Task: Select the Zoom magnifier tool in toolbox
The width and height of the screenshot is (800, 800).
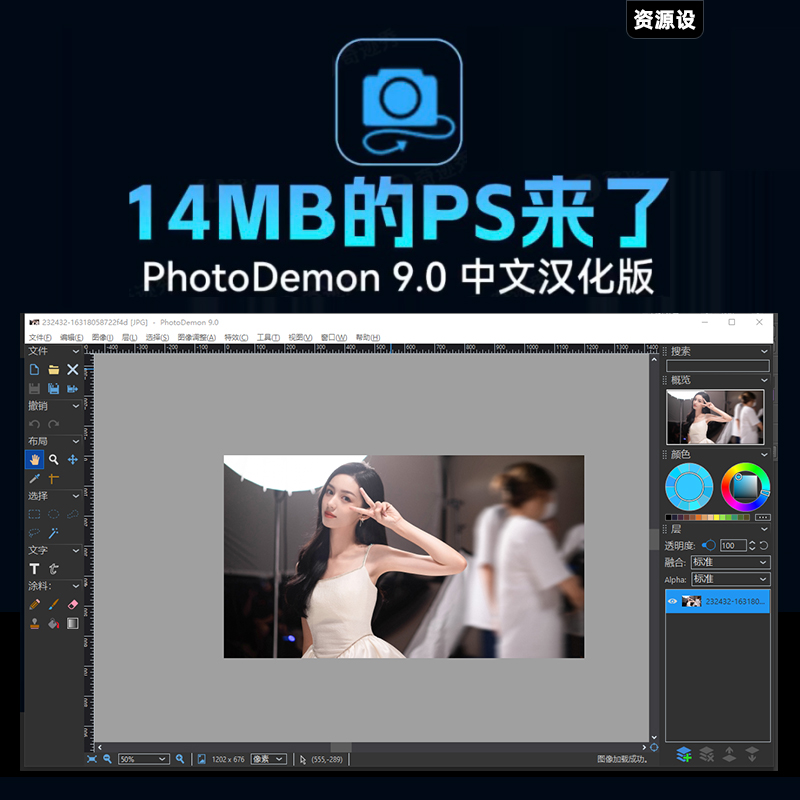Action: tap(54, 460)
